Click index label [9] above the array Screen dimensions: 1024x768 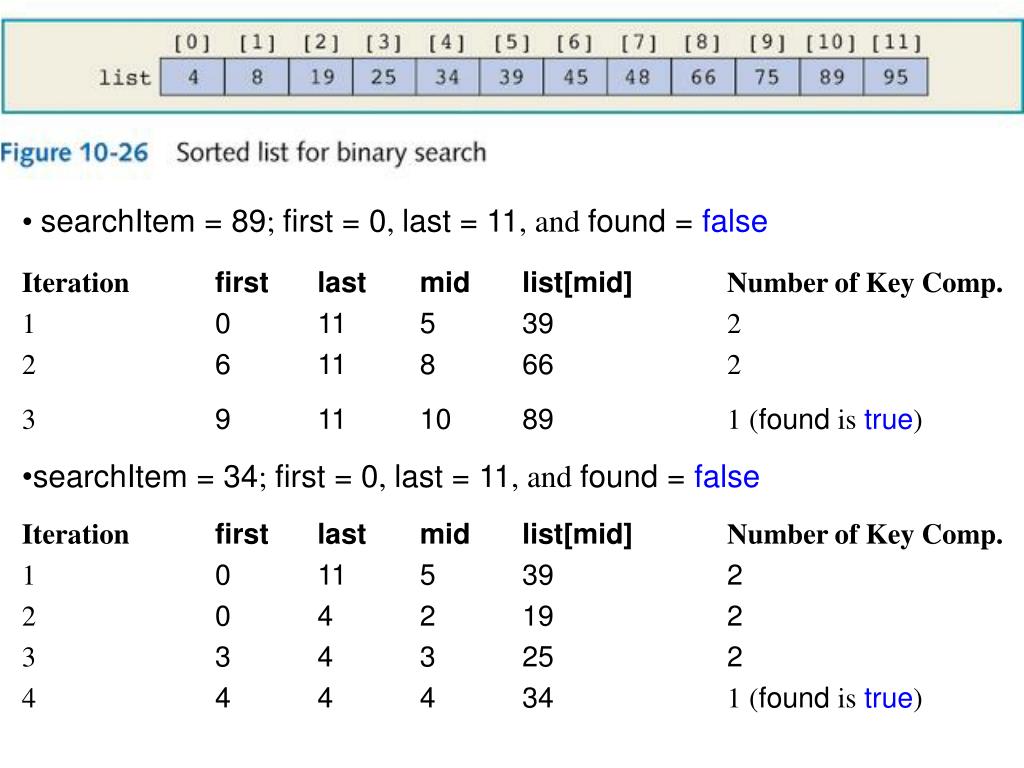click(767, 43)
